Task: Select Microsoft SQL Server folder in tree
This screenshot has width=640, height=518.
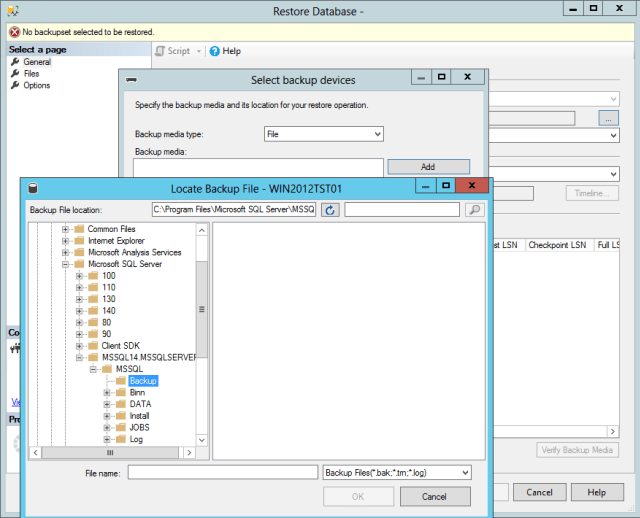Action: coord(125,264)
